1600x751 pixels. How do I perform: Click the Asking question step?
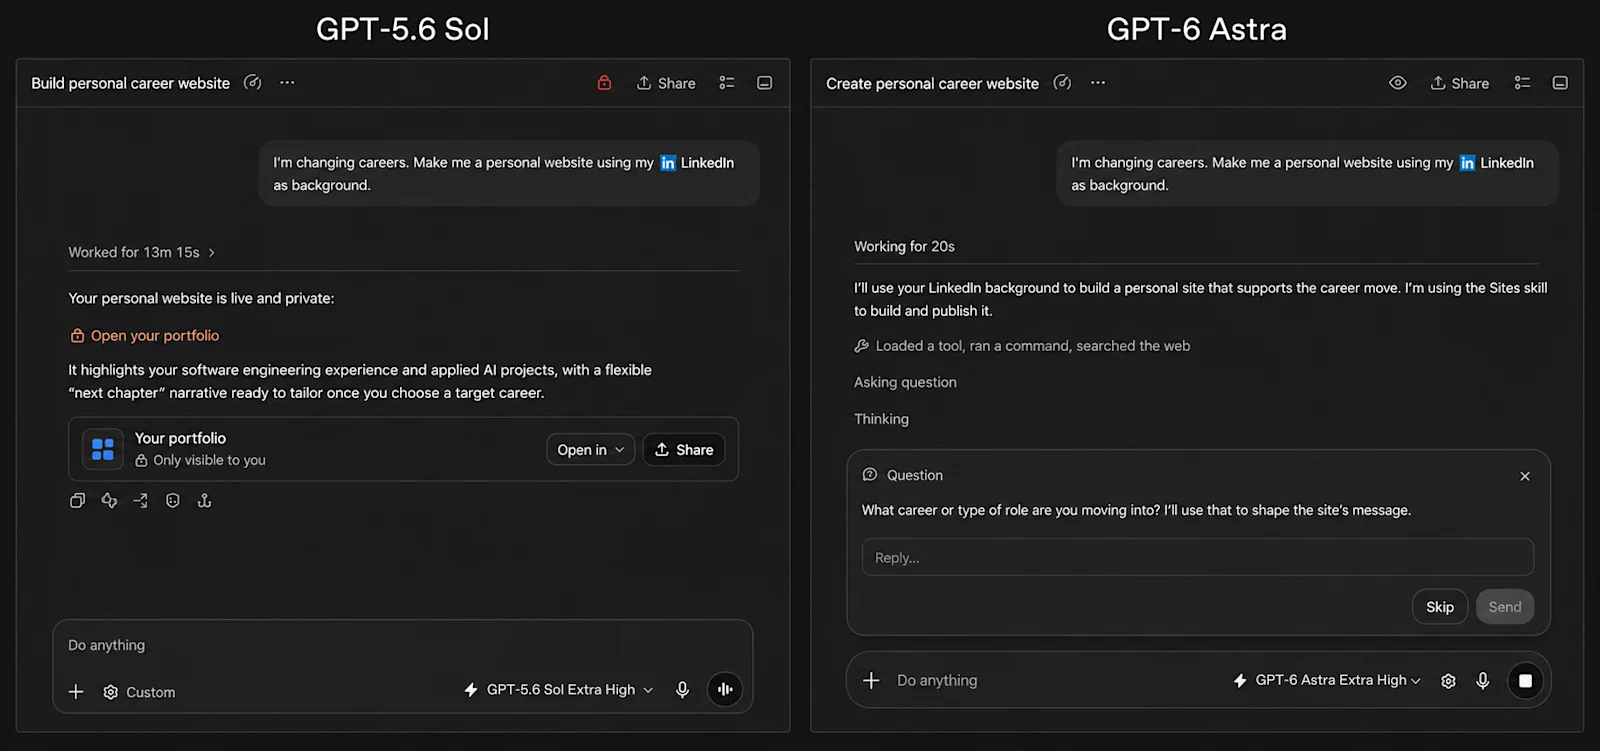coord(905,382)
